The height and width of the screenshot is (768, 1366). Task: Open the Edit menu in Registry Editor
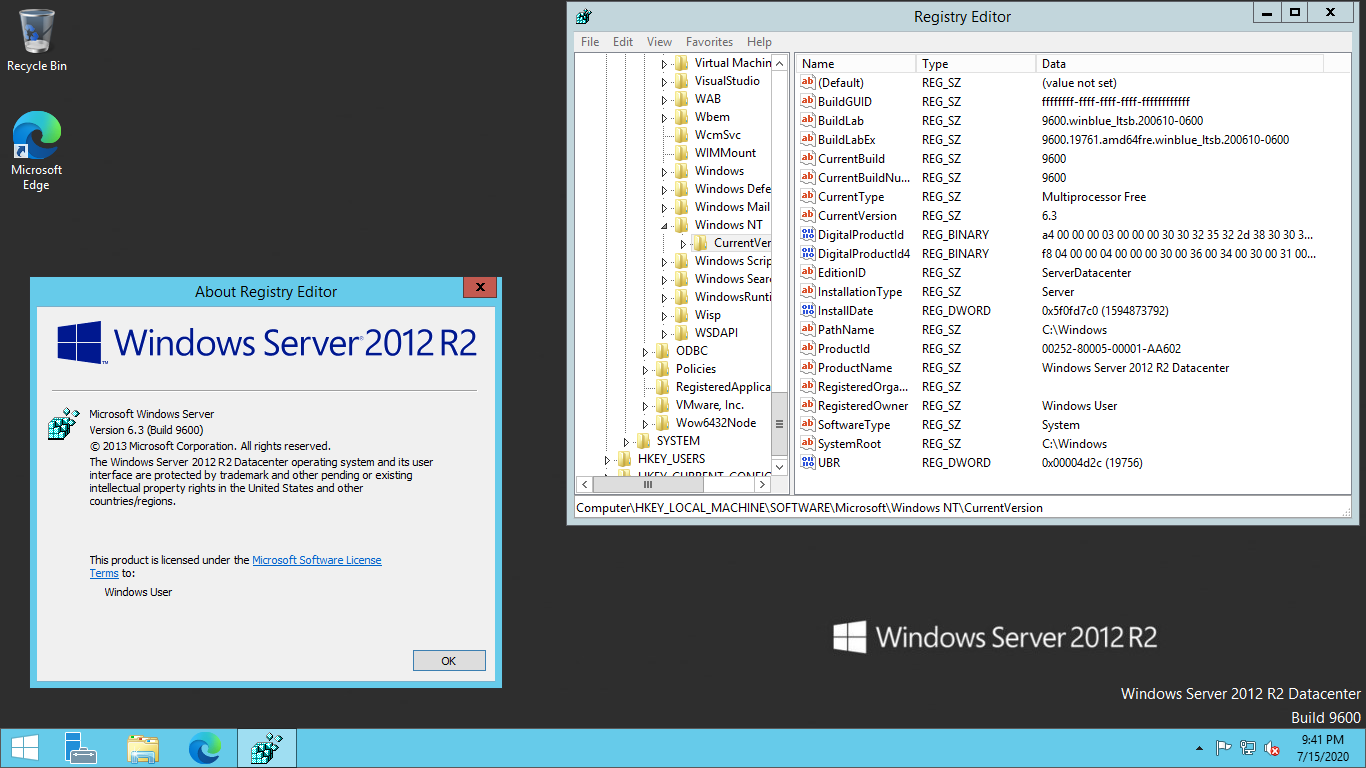tap(623, 42)
